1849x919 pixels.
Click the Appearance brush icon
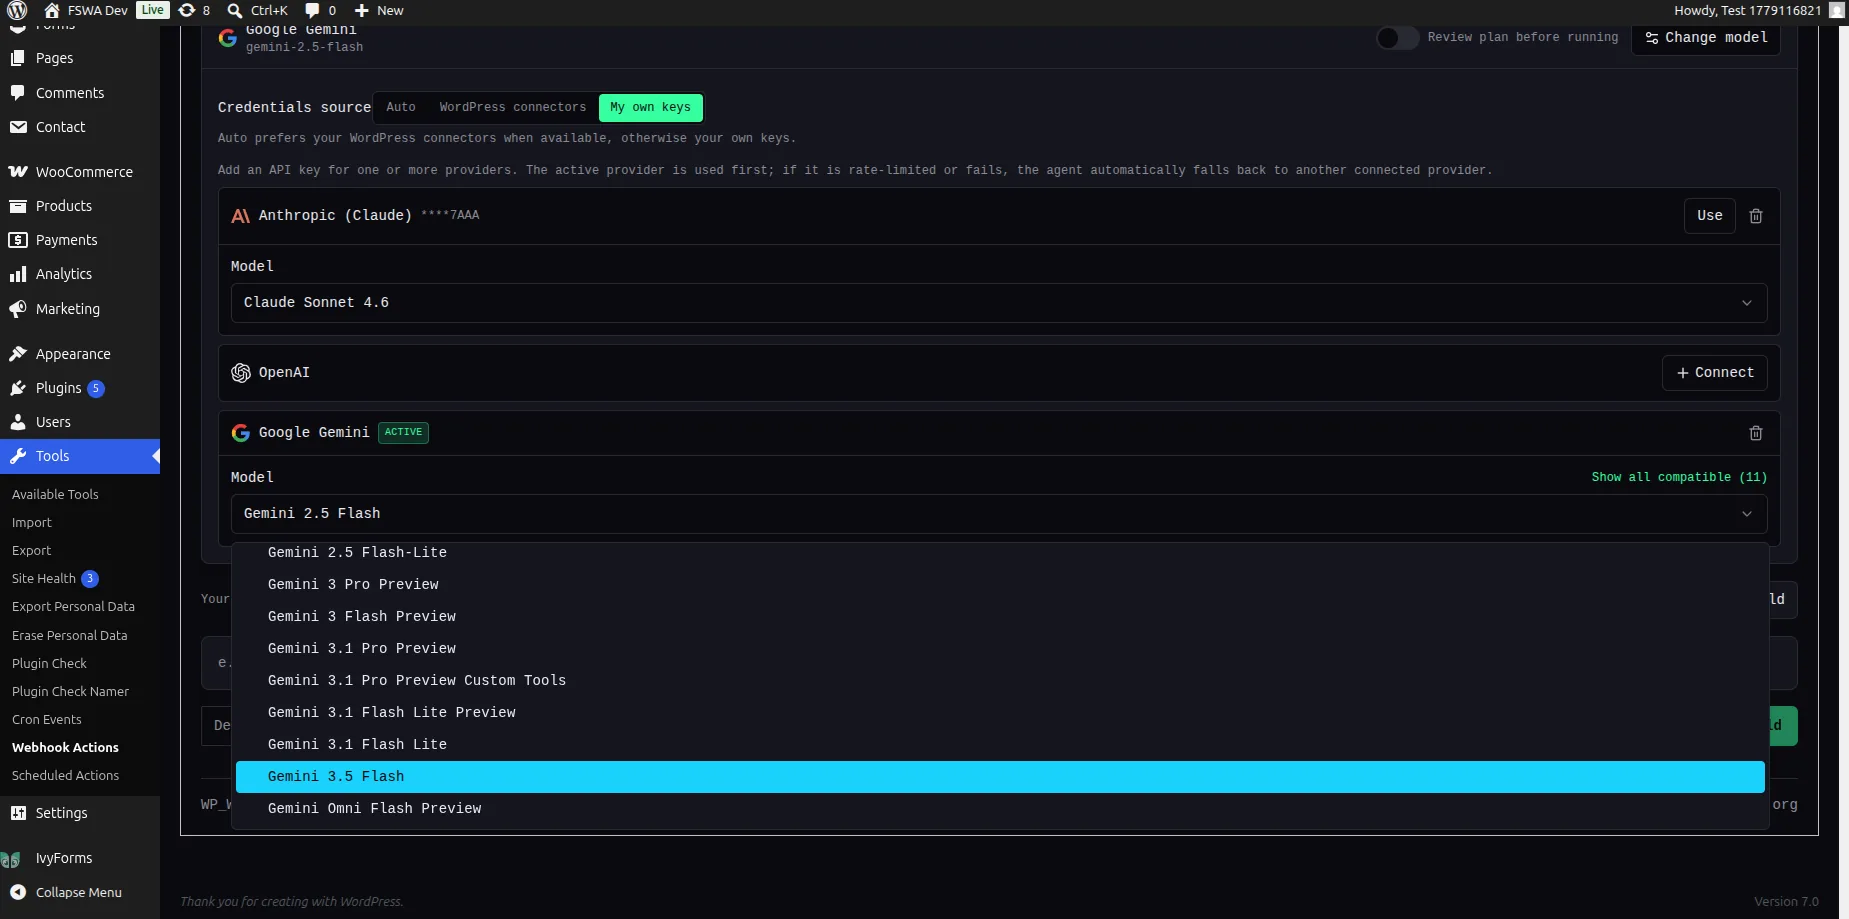point(18,354)
